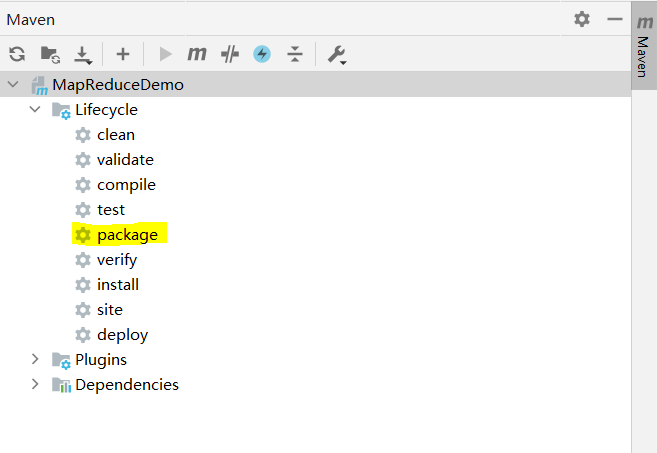Select the install lifecycle goal
Image resolution: width=657 pixels, height=453 pixels.
118,285
